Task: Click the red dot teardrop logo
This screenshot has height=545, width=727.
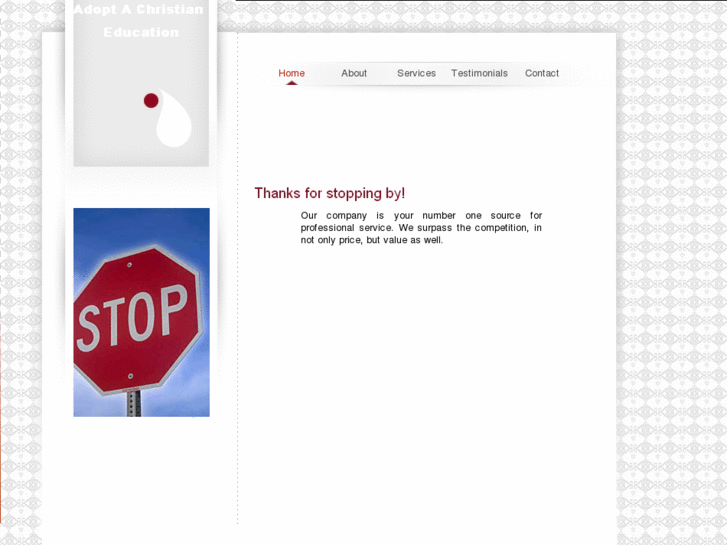Action: [x=168, y=118]
